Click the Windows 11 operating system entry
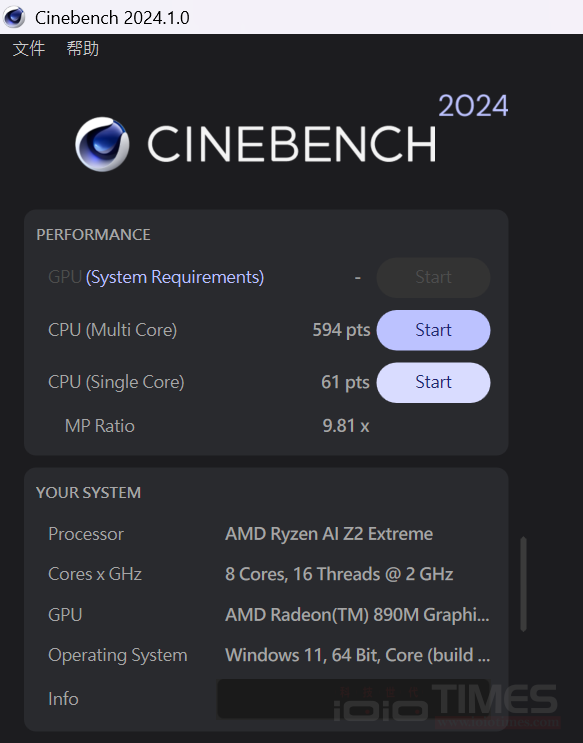This screenshot has height=743, width=583. (x=358, y=655)
